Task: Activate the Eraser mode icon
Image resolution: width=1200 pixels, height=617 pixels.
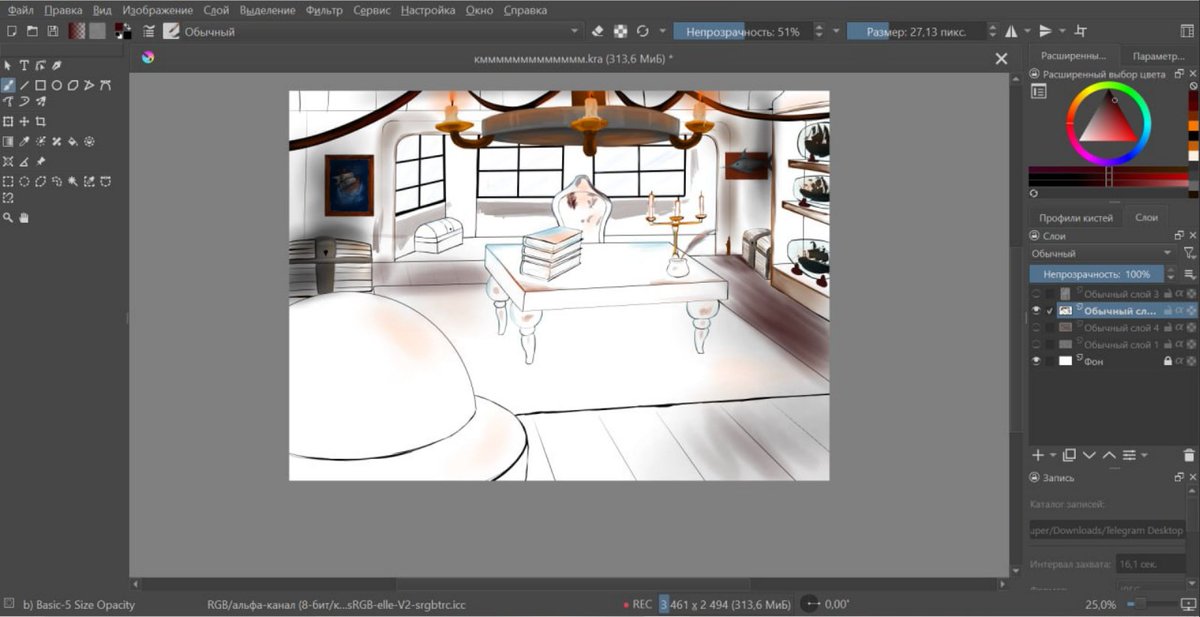Action: pos(598,32)
